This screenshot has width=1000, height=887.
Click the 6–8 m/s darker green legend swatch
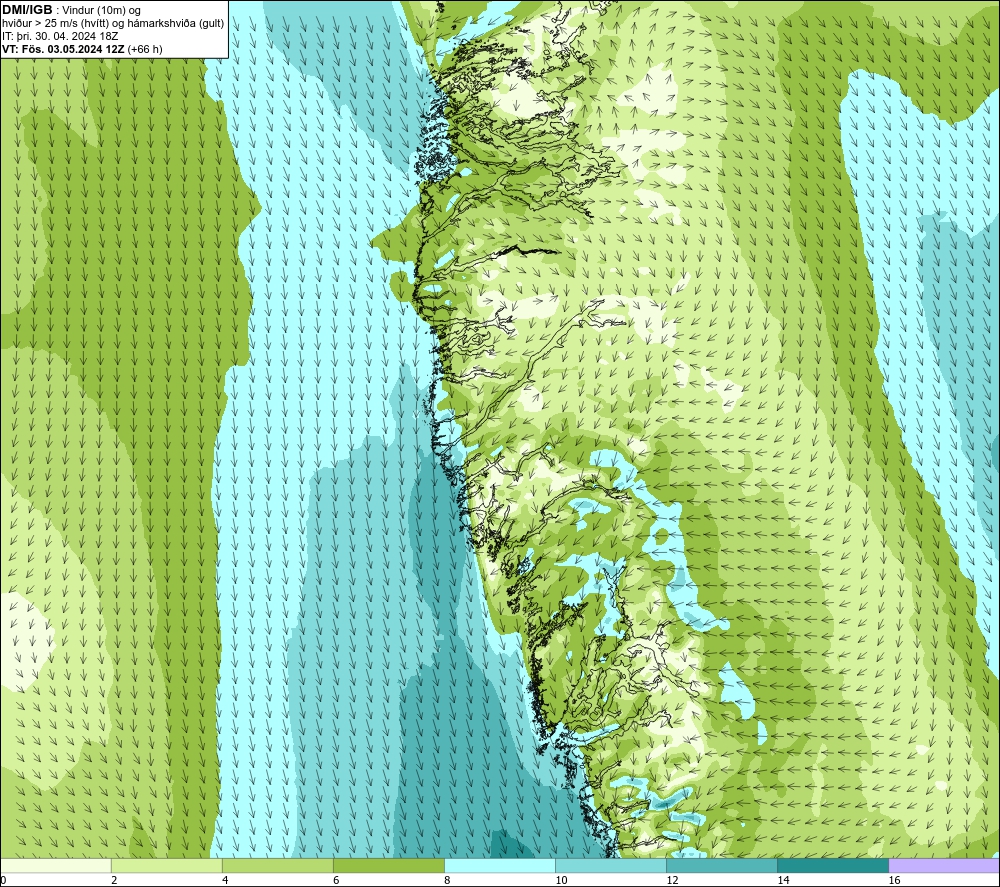point(388,865)
